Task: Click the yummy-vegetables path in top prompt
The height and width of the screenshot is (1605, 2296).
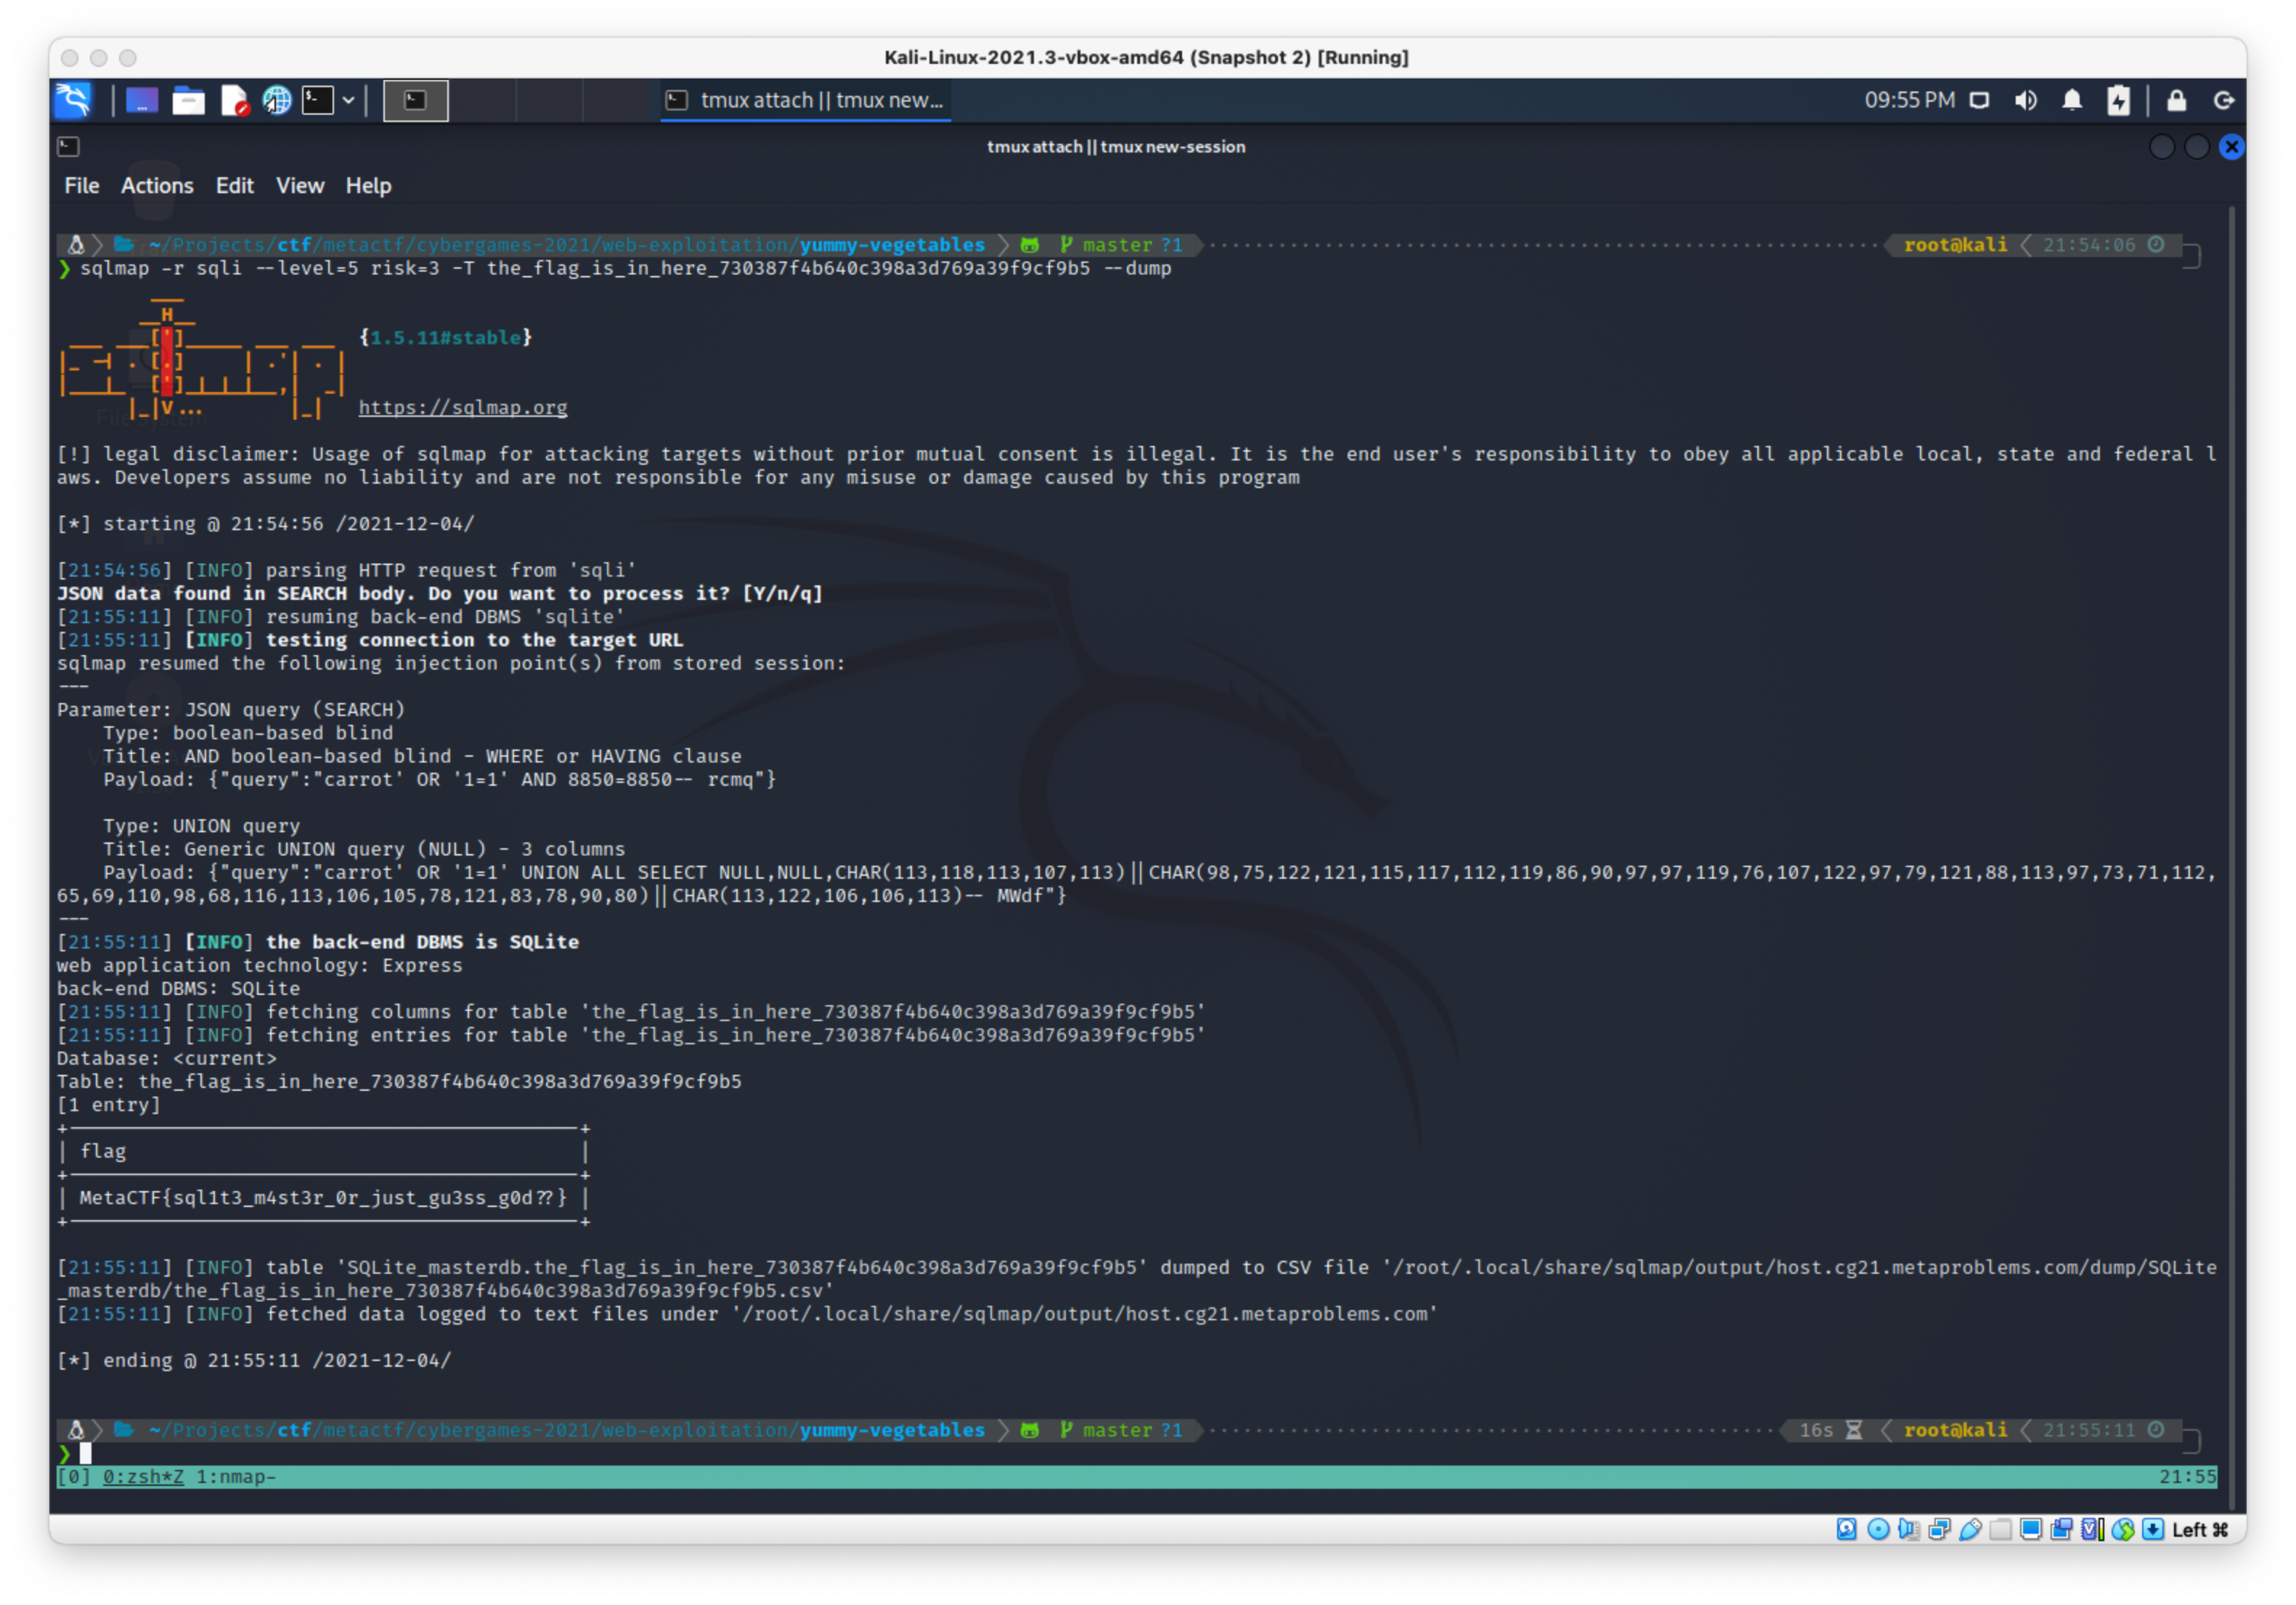Action: tap(892, 245)
